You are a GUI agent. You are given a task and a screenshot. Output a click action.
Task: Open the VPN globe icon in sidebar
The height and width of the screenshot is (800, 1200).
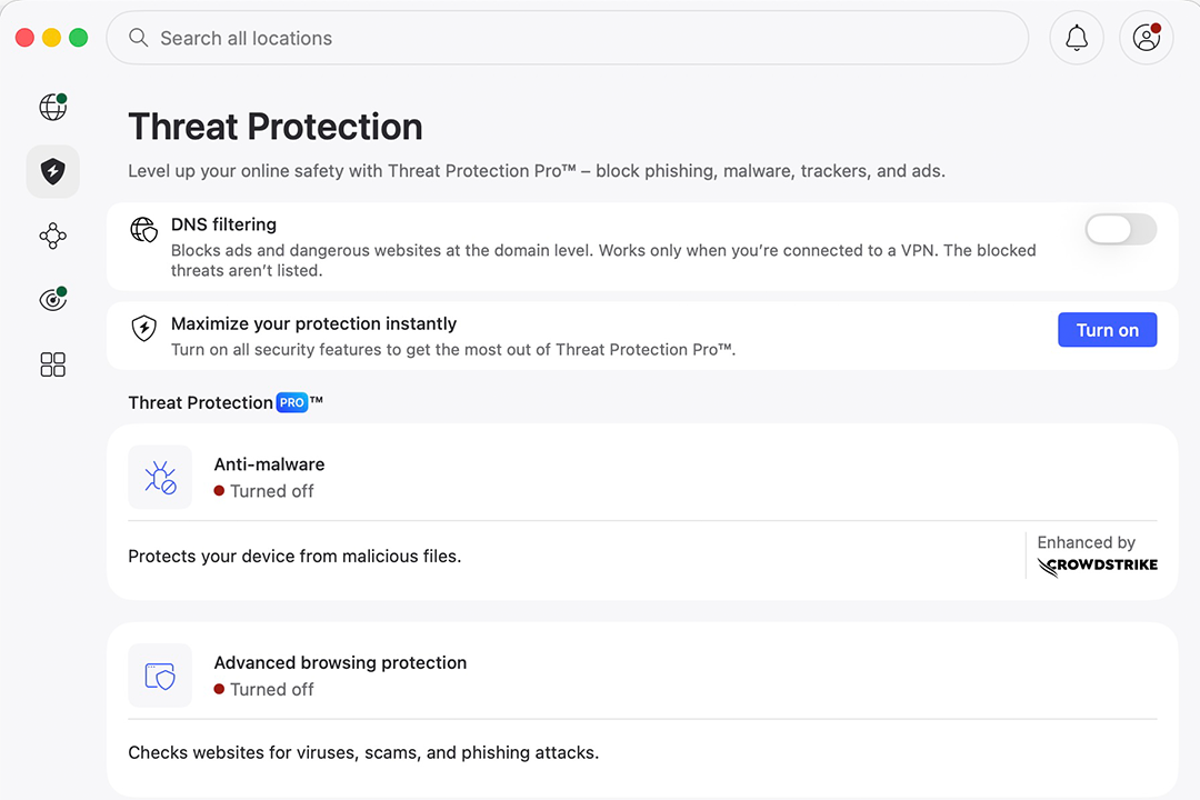[x=53, y=107]
